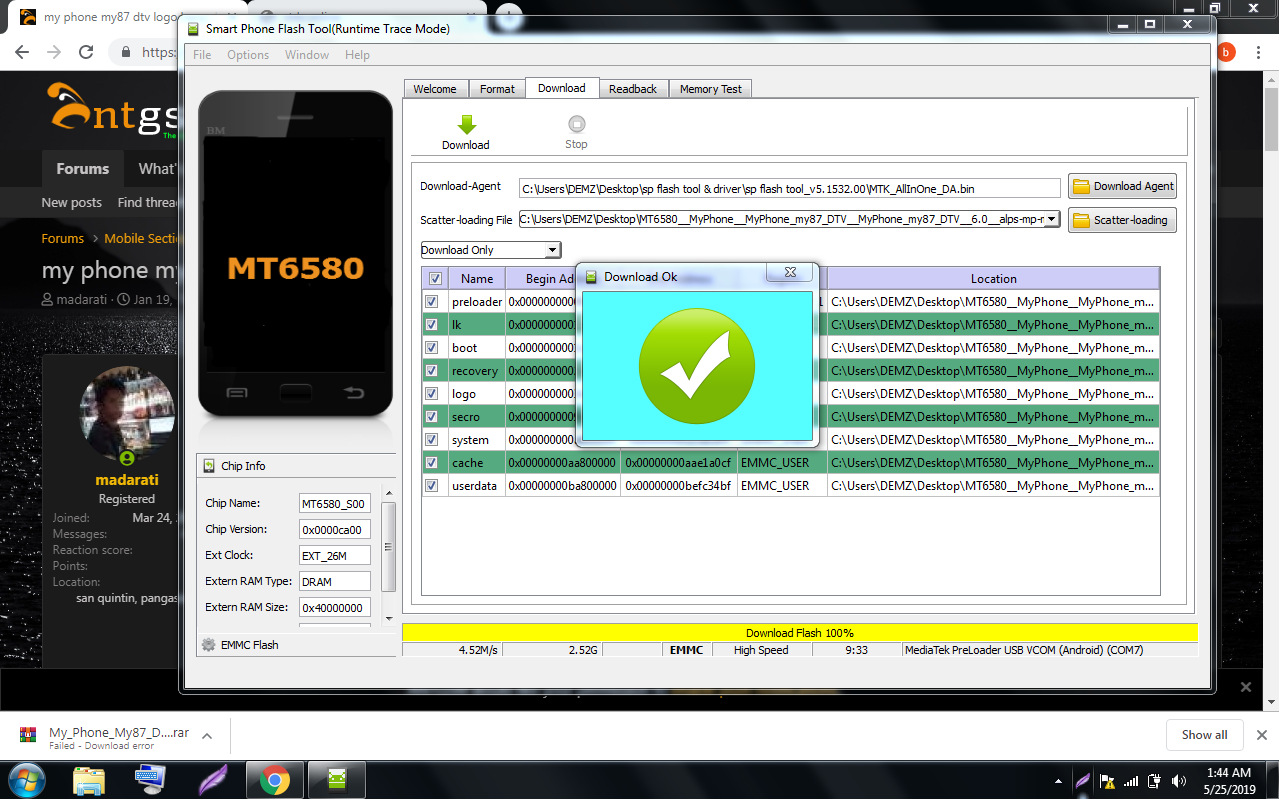This screenshot has height=799, width=1279.
Task: Open the Download Only mode dropdown
Action: [x=490, y=250]
